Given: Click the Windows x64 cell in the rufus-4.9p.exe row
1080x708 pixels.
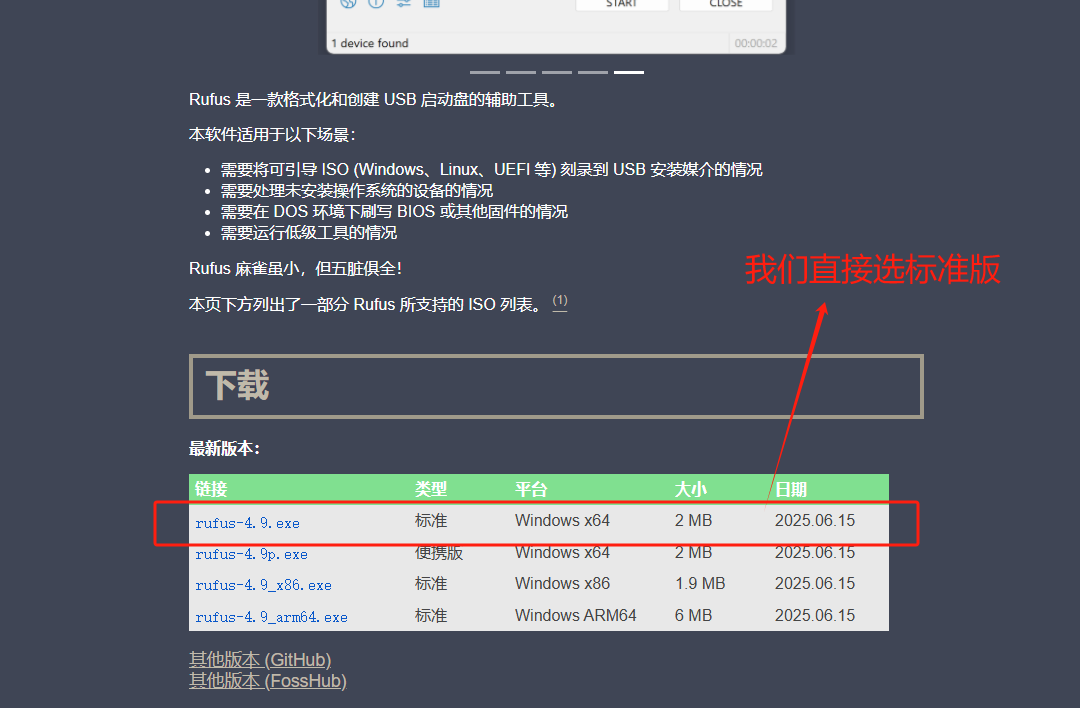Looking at the screenshot, I should coord(562,552).
